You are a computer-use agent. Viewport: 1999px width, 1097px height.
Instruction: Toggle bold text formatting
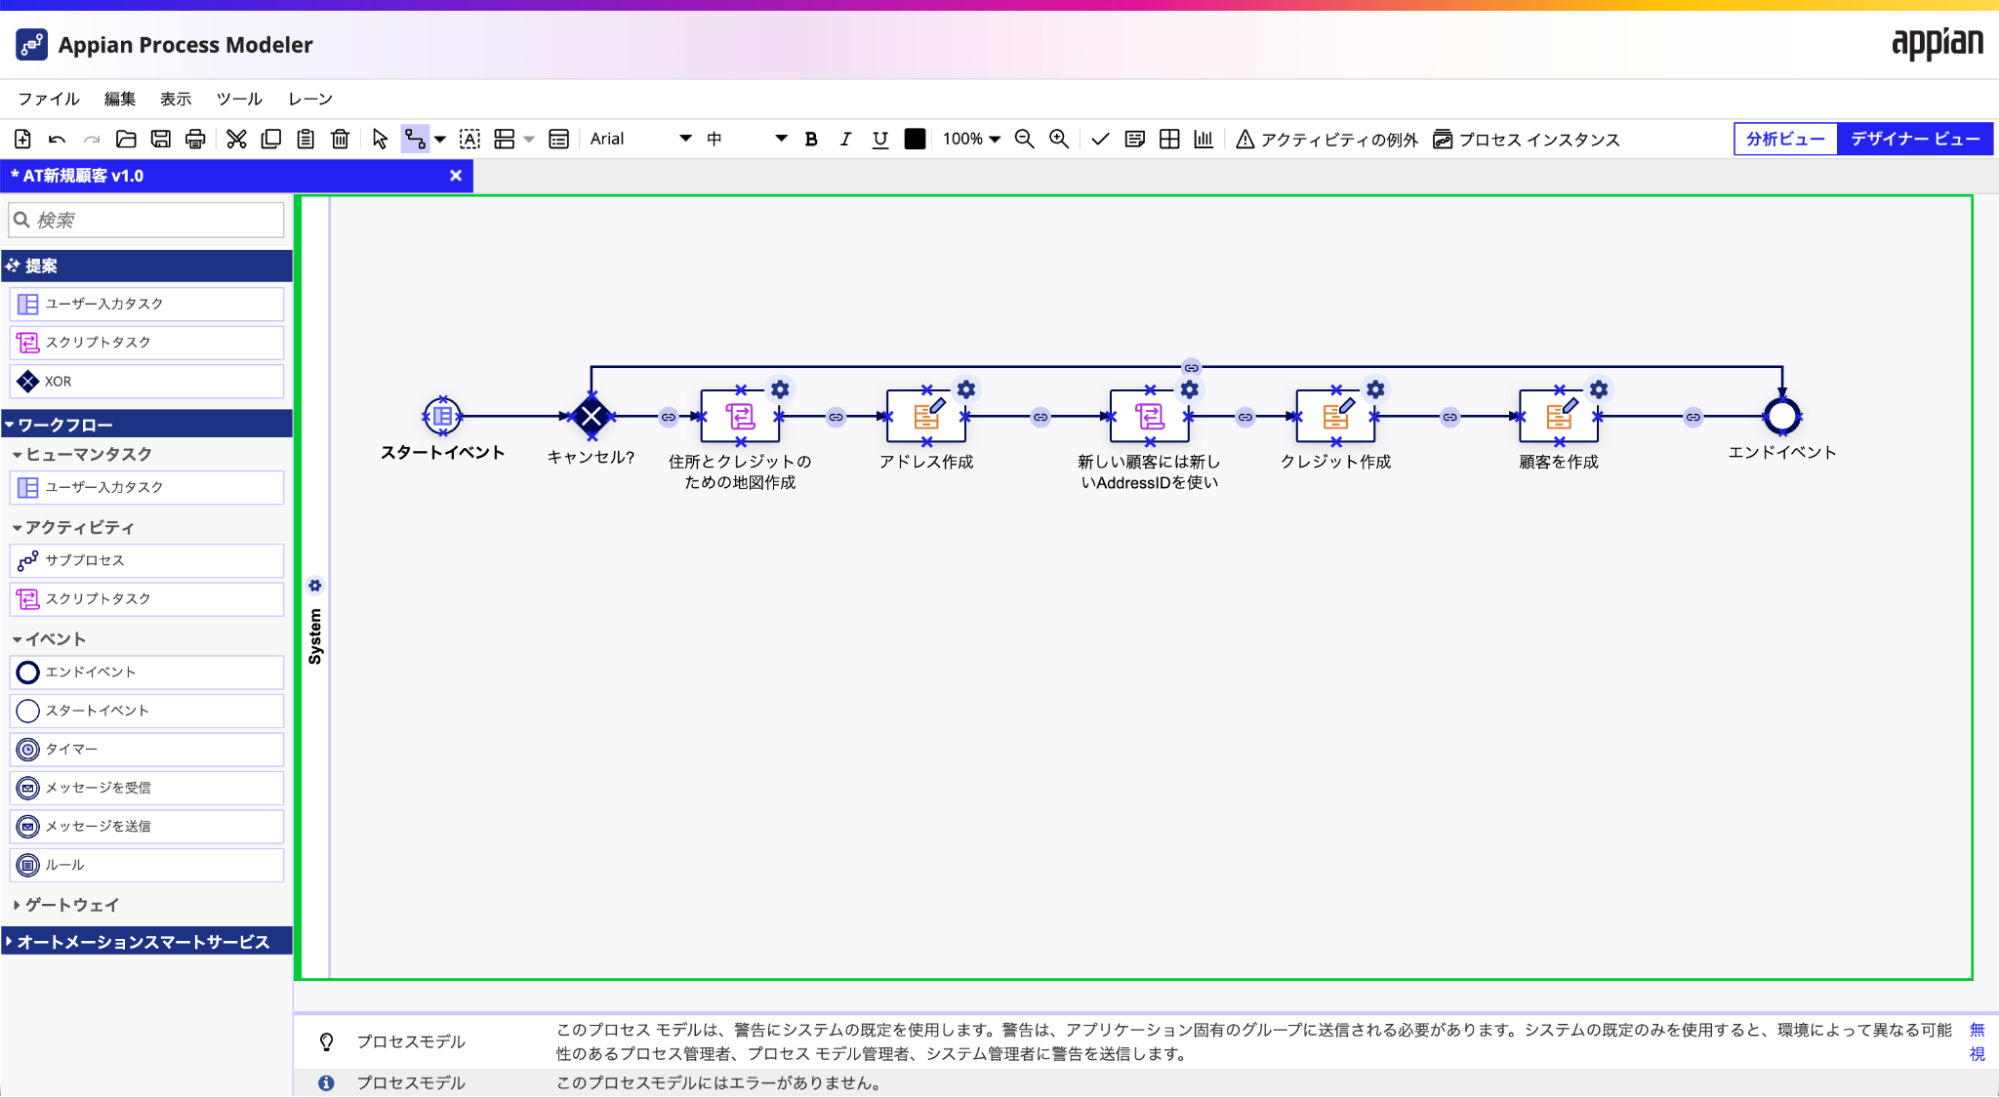(x=811, y=139)
